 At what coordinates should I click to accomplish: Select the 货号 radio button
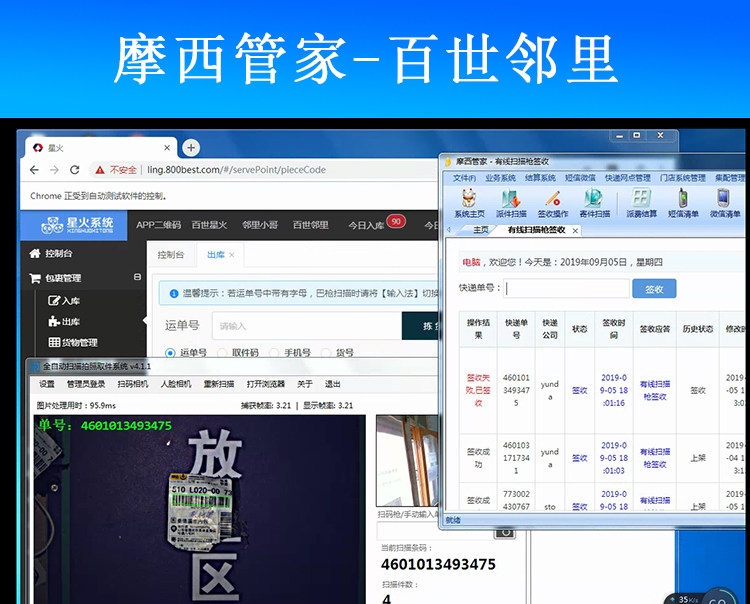pos(326,353)
